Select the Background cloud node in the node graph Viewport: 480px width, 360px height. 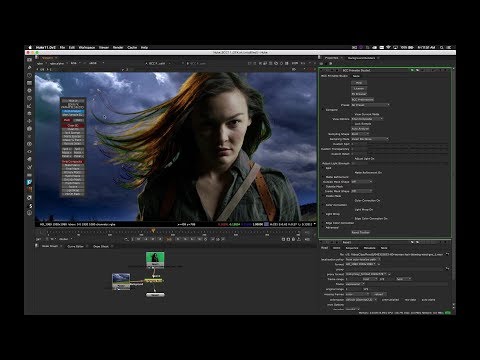pyautogui.click(x=121, y=281)
